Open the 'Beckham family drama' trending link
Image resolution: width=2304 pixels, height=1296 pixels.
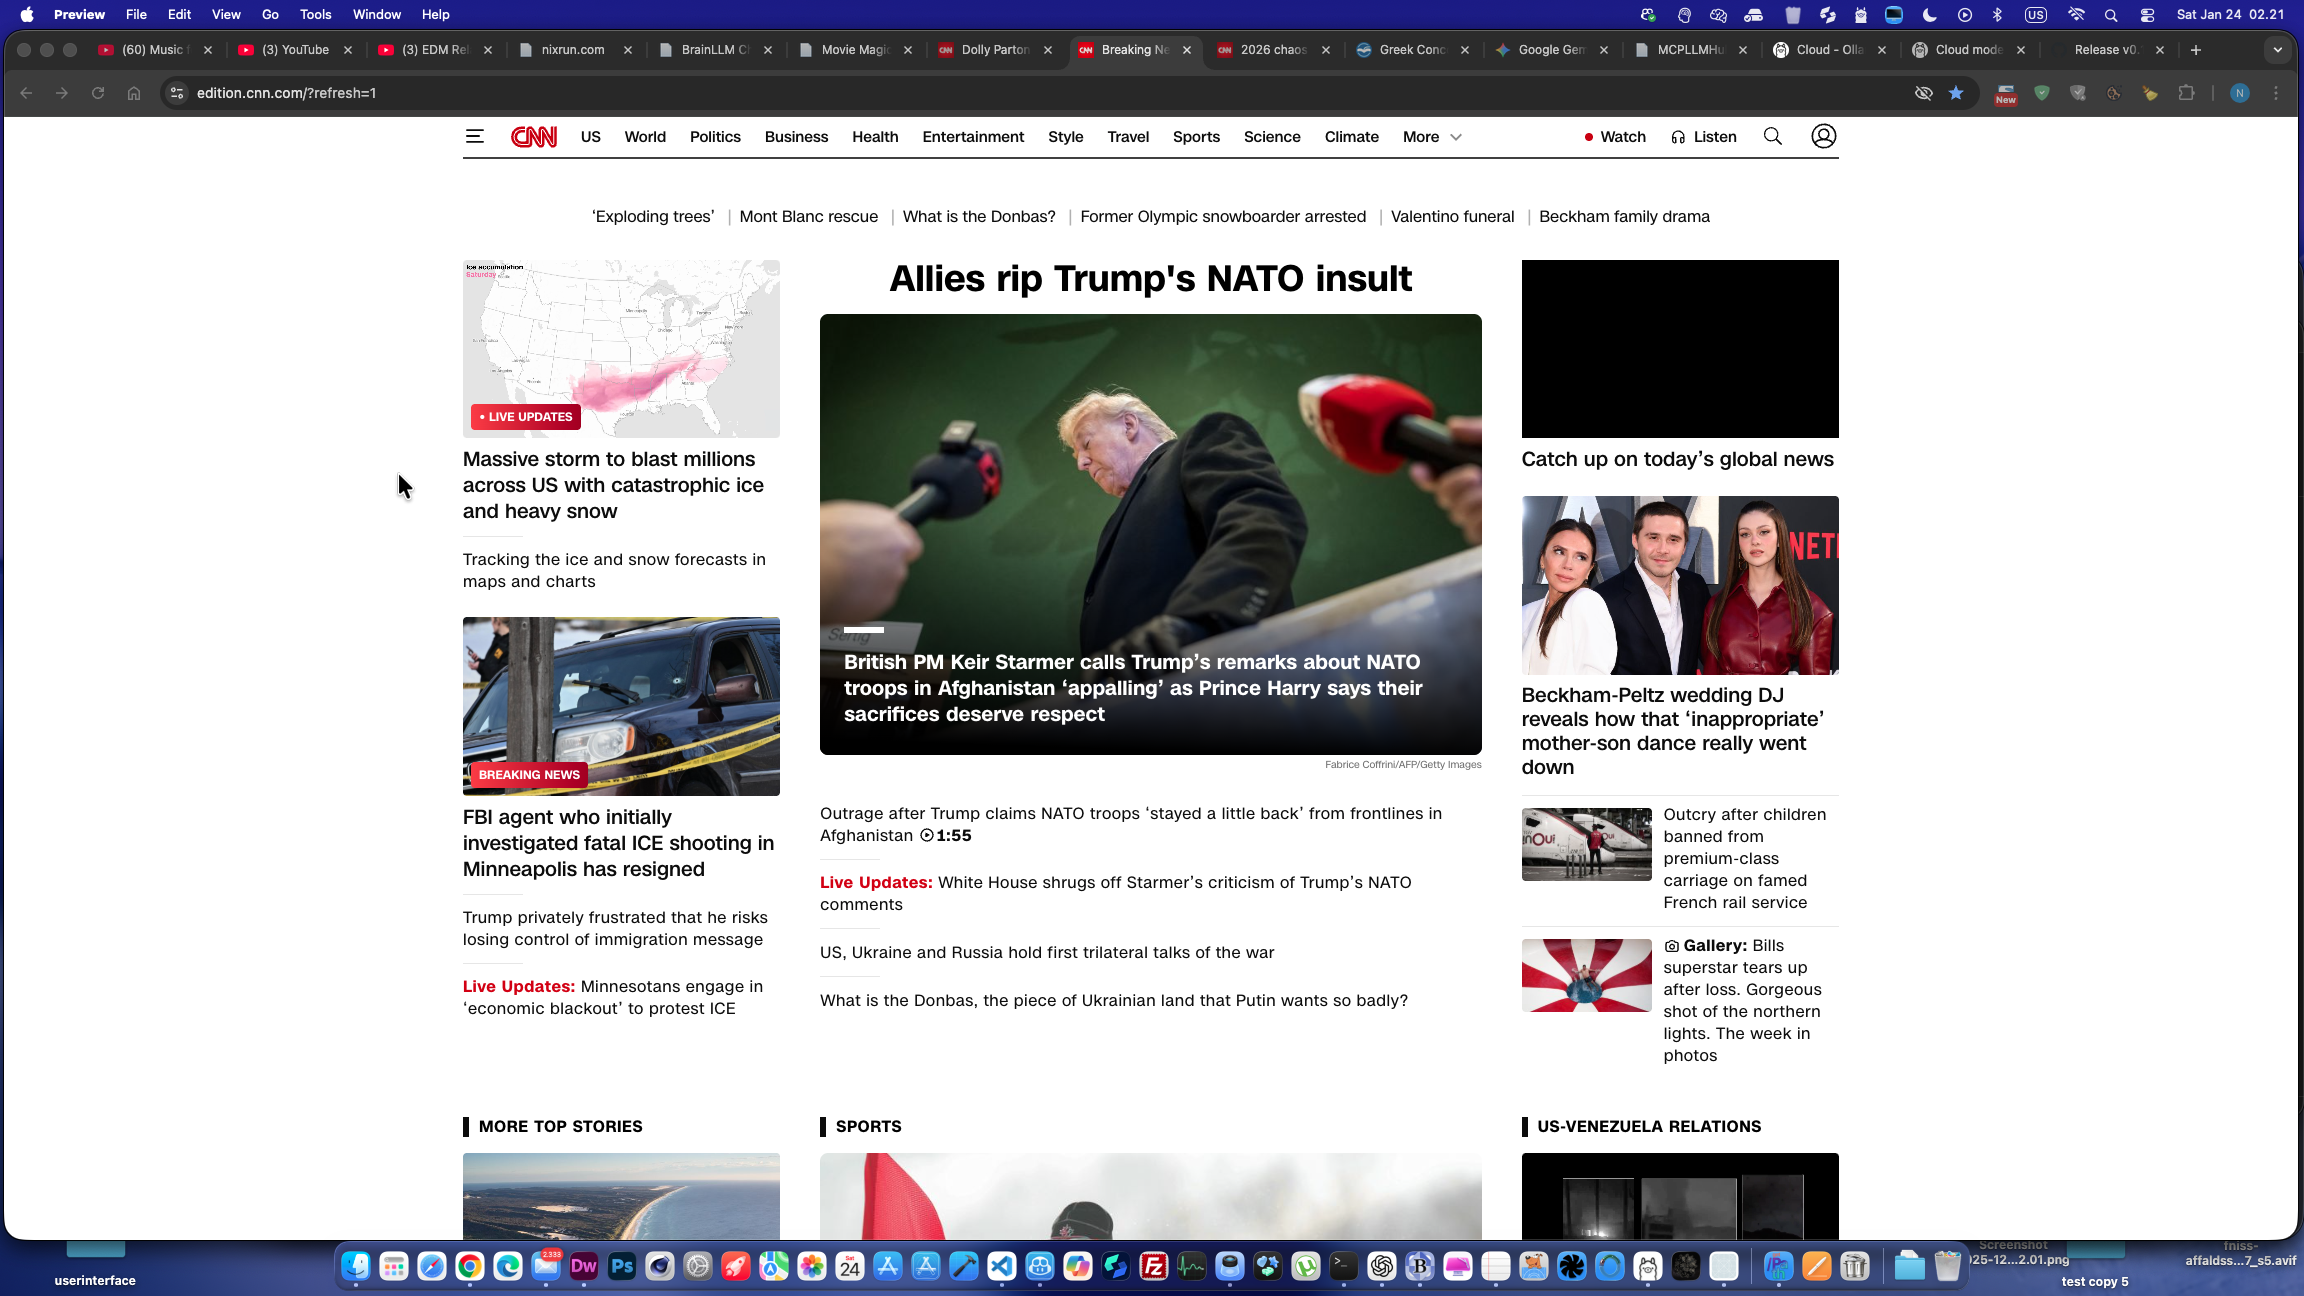(x=1624, y=217)
